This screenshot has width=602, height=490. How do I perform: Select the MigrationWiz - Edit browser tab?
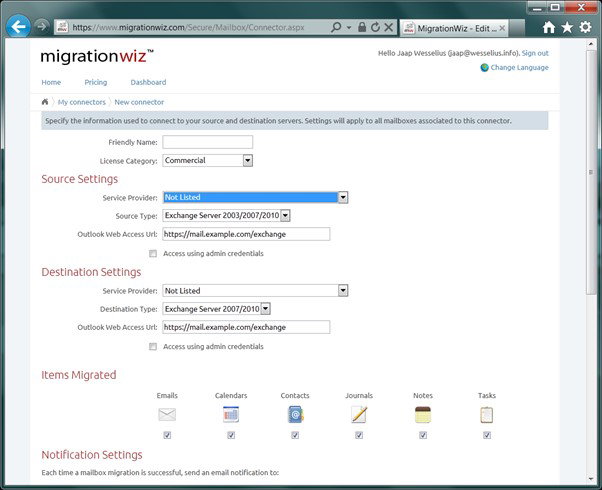pyautogui.click(x=454, y=28)
